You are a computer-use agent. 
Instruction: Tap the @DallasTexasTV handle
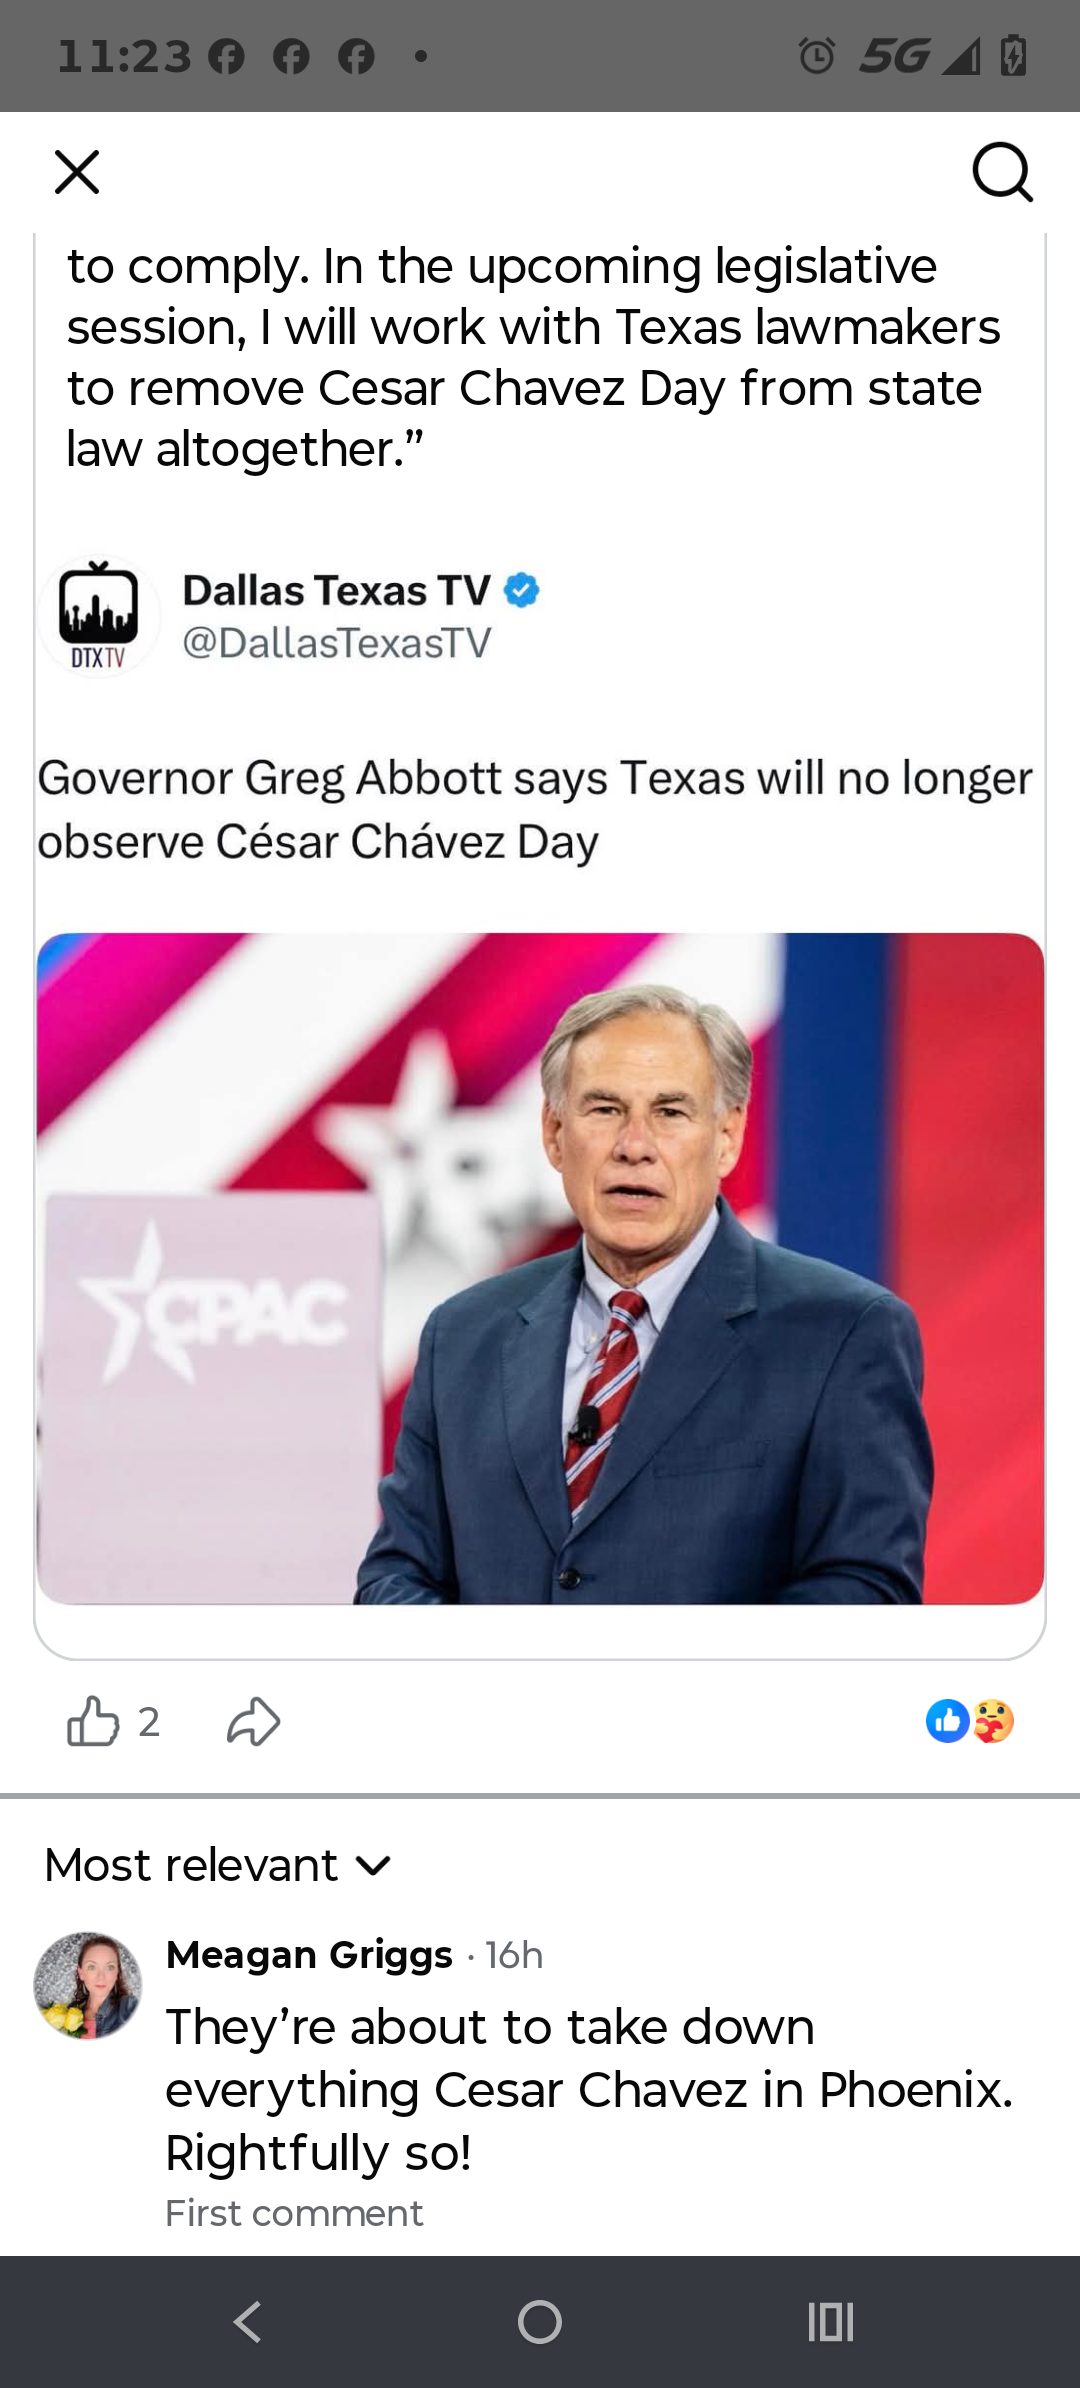(337, 642)
